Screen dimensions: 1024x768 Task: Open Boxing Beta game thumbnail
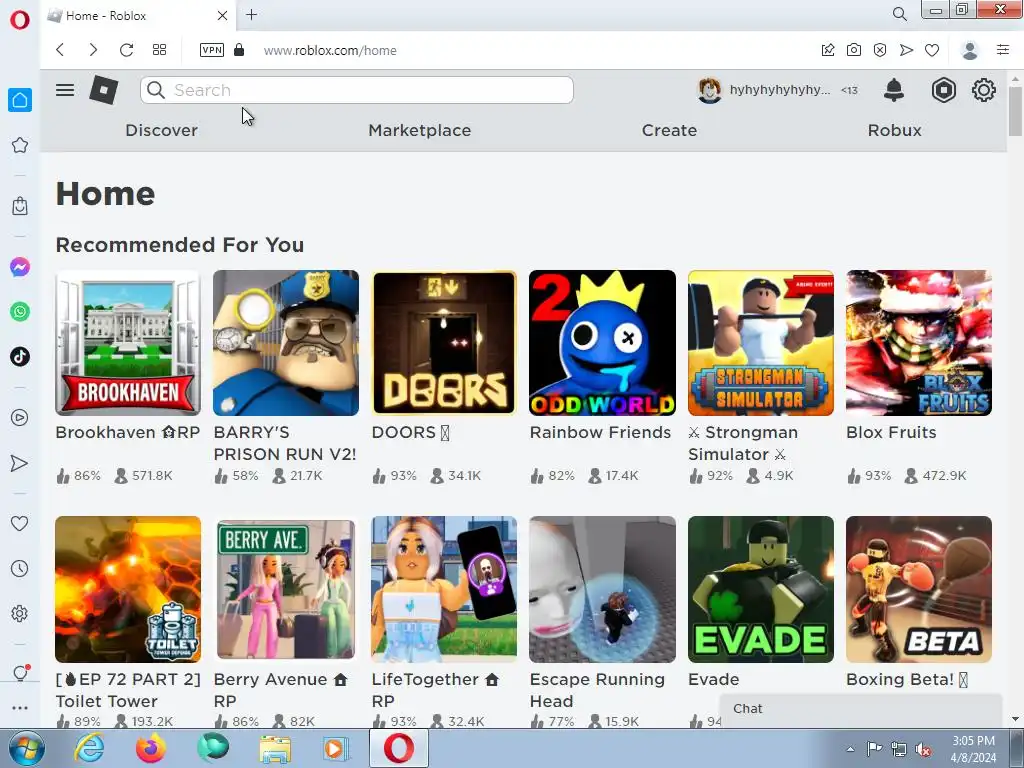tap(919, 590)
